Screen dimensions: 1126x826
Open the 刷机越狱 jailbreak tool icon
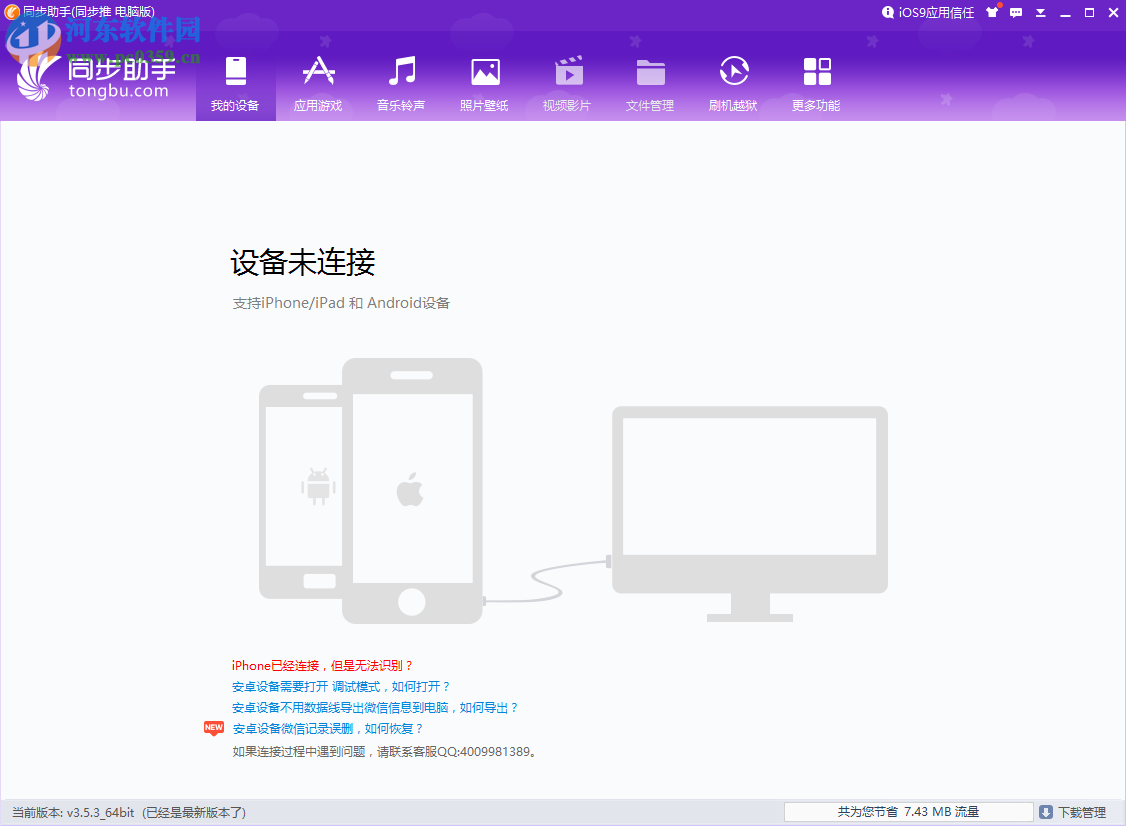[733, 70]
